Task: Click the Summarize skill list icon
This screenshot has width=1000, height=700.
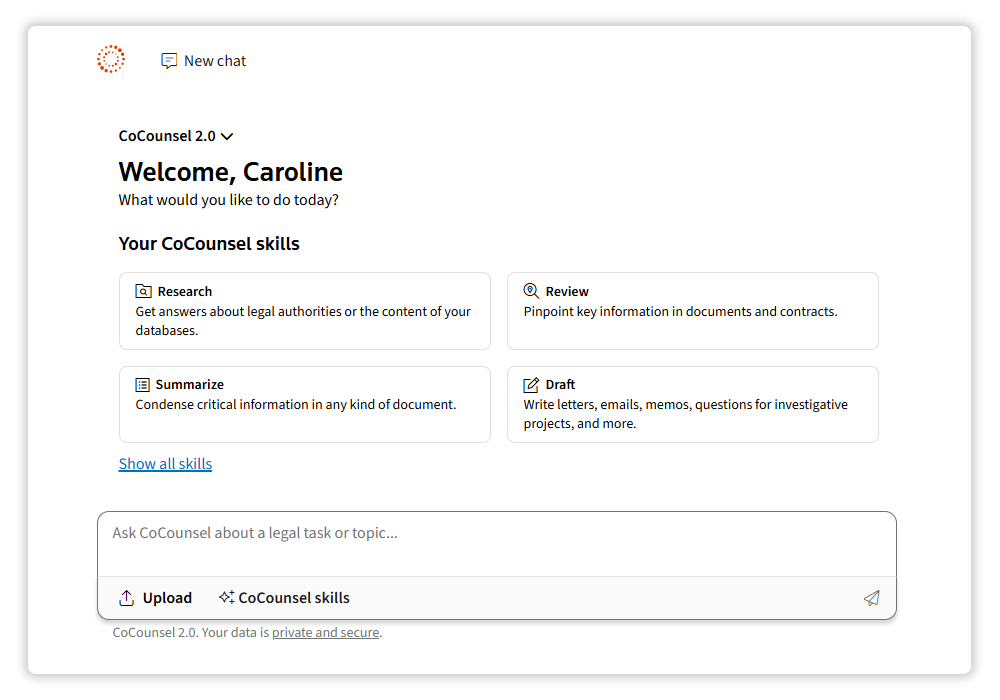Action: point(143,385)
